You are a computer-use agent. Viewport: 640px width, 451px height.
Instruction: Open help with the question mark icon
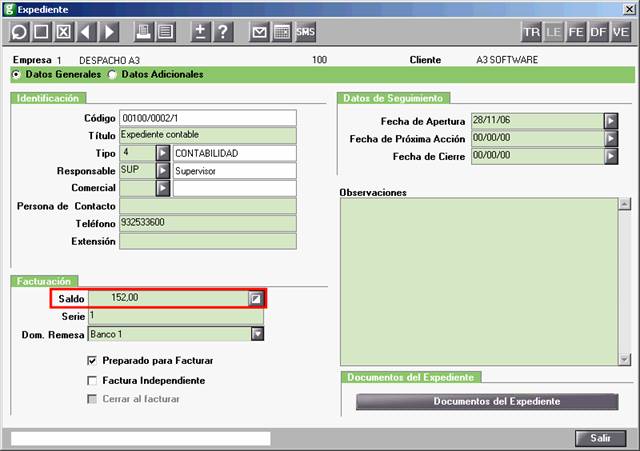(x=223, y=32)
